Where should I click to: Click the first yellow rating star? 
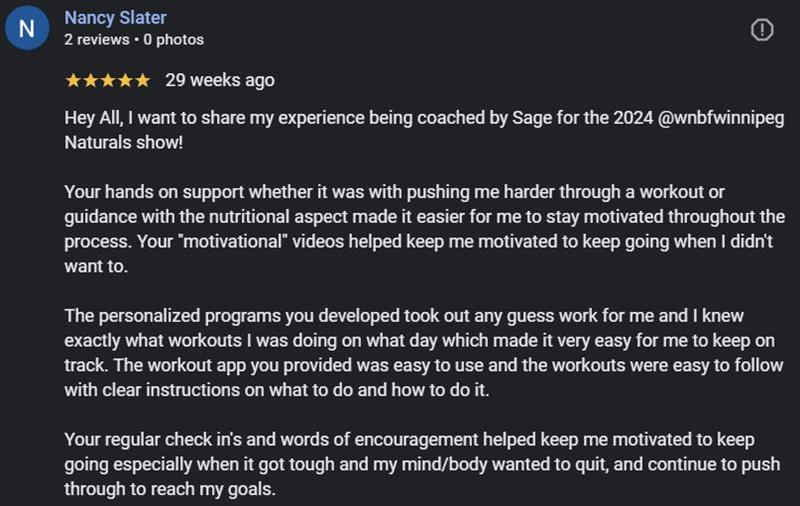(x=72, y=80)
